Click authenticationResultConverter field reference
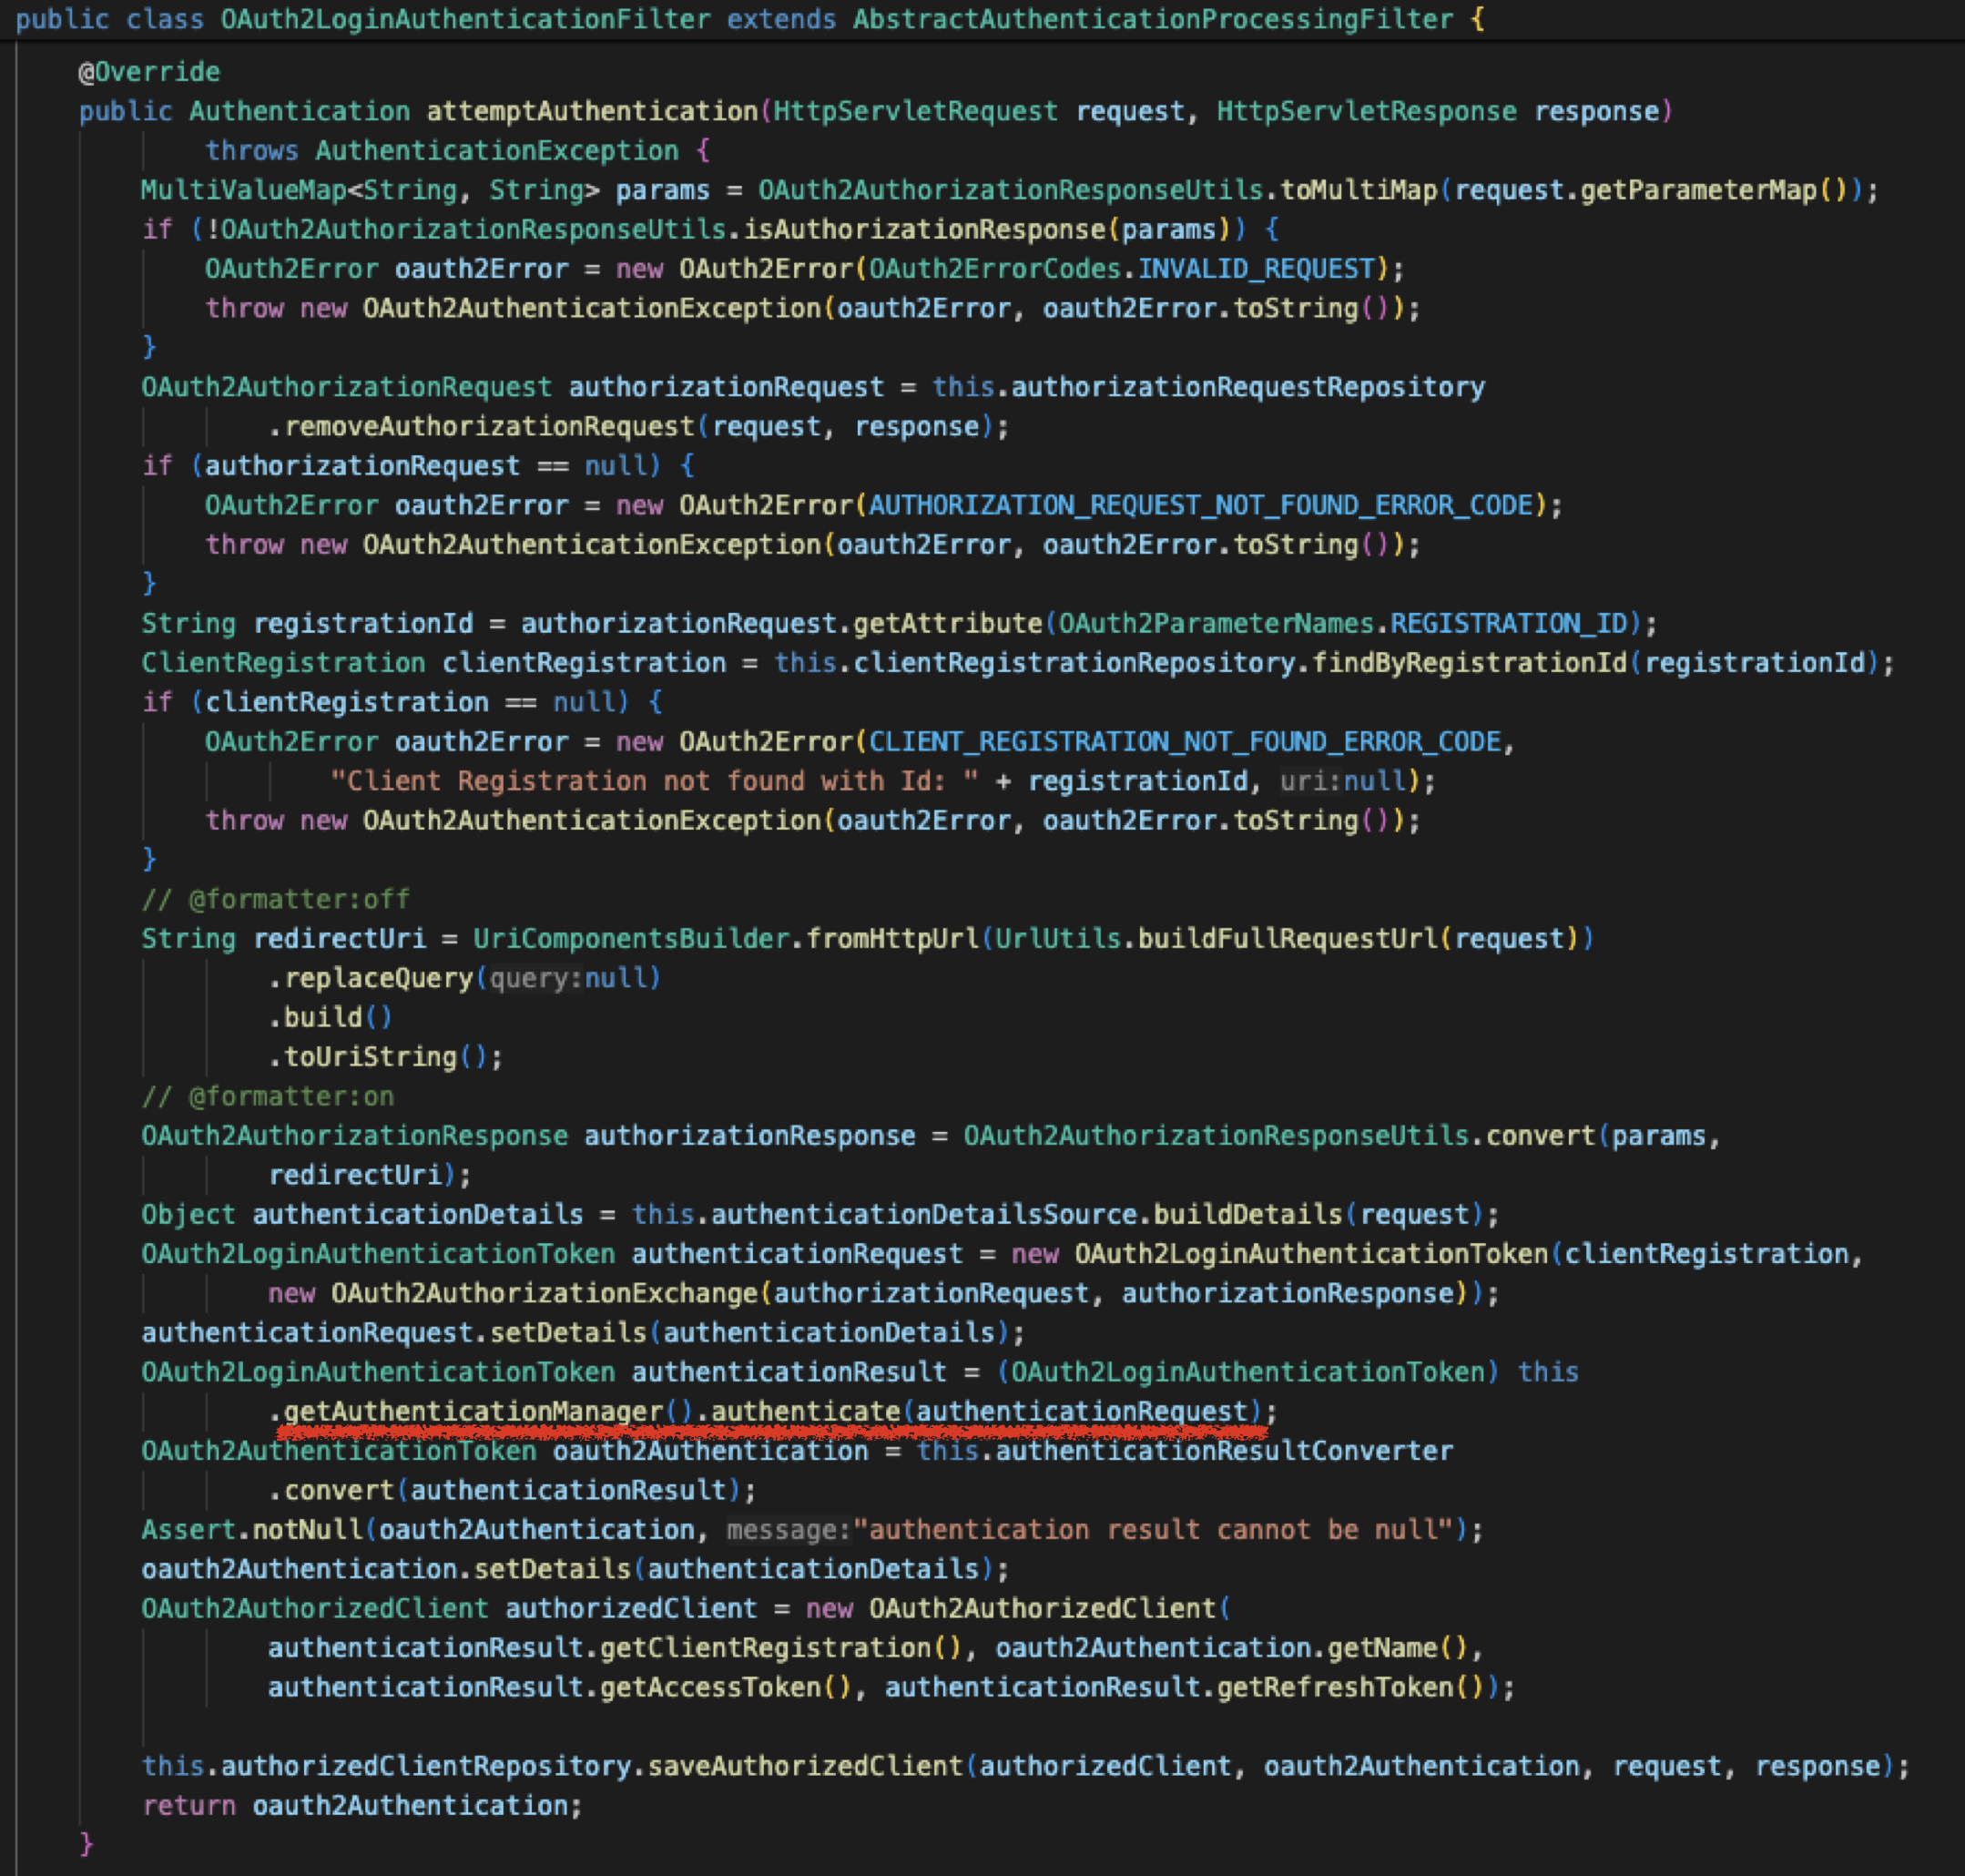Viewport: 1965px width, 1876px height. [1224, 1451]
